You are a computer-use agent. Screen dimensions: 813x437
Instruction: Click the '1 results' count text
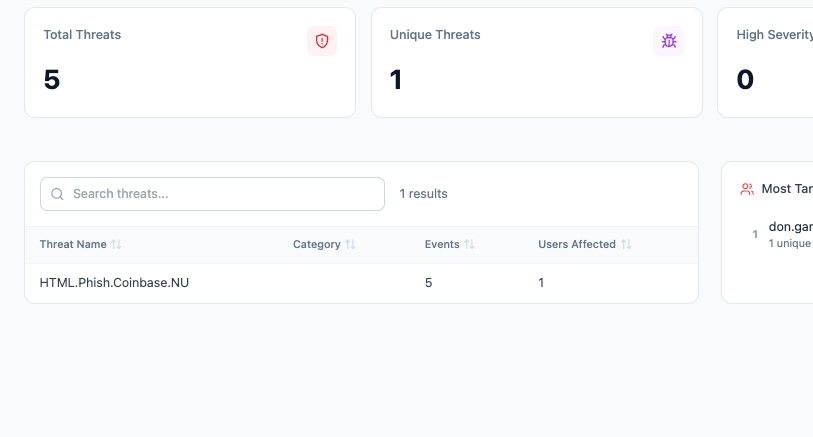click(423, 194)
